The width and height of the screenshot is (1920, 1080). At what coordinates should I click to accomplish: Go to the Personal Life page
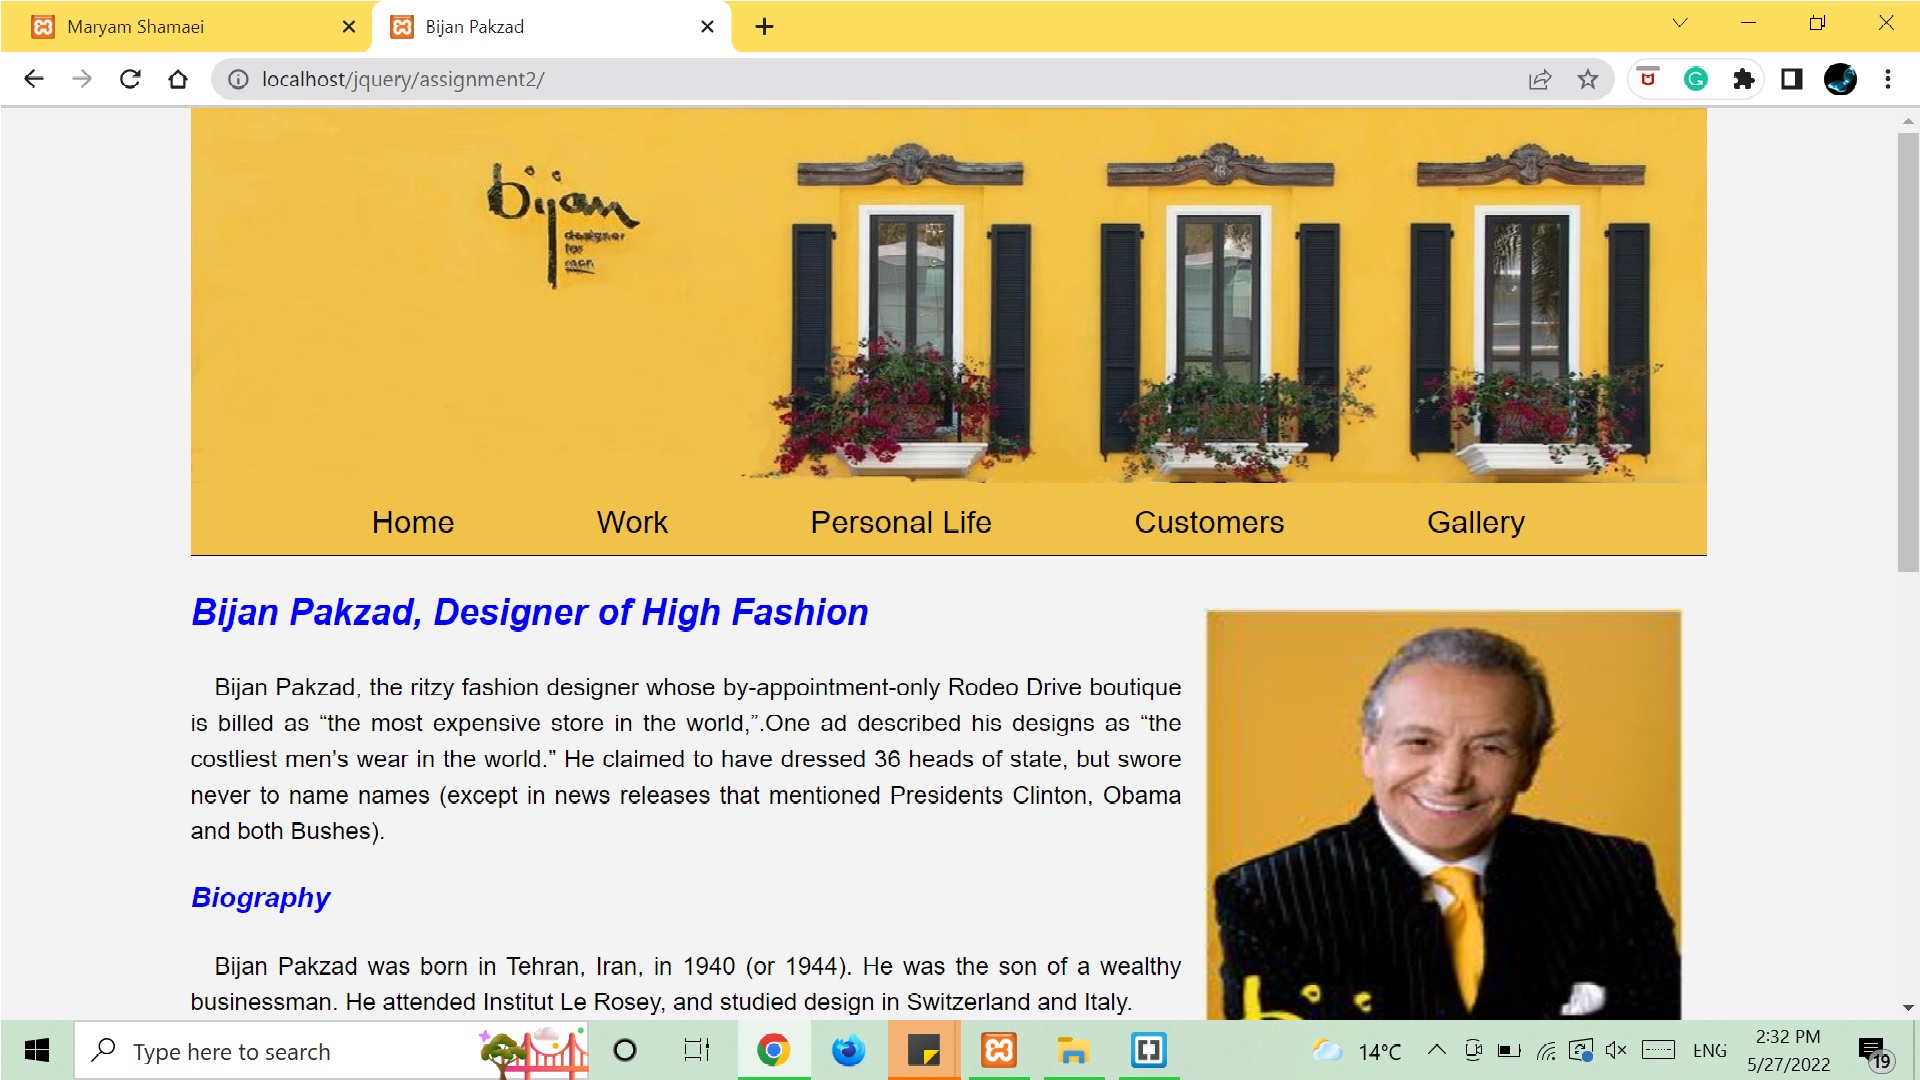901,522
